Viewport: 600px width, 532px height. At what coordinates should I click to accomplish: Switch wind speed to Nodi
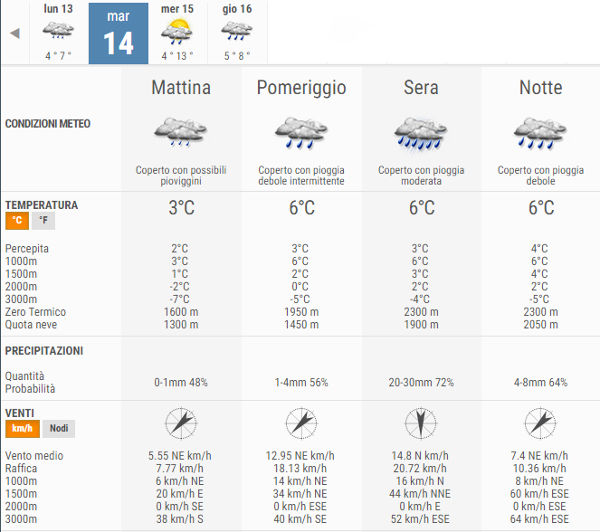(x=59, y=428)
